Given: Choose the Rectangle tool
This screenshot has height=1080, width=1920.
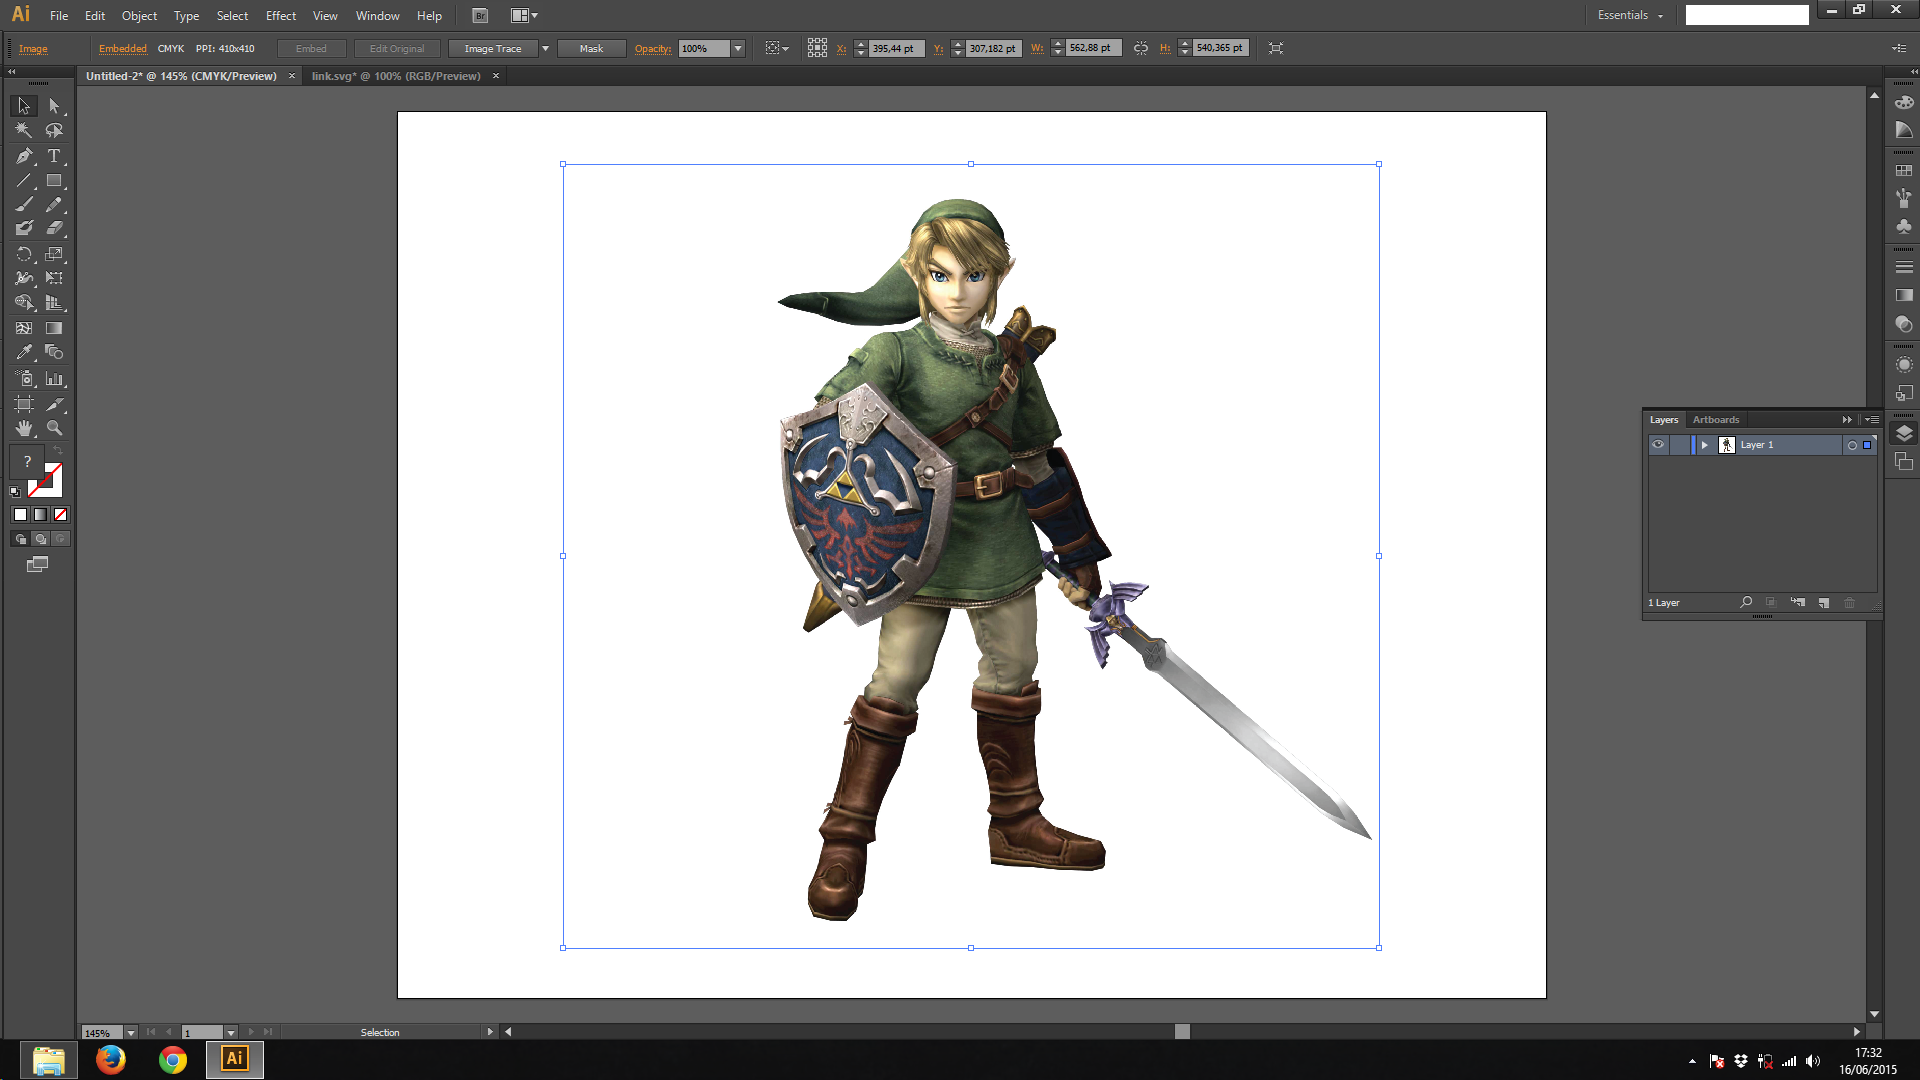Looking at the screenshot, I should click(x=55, y=181).
